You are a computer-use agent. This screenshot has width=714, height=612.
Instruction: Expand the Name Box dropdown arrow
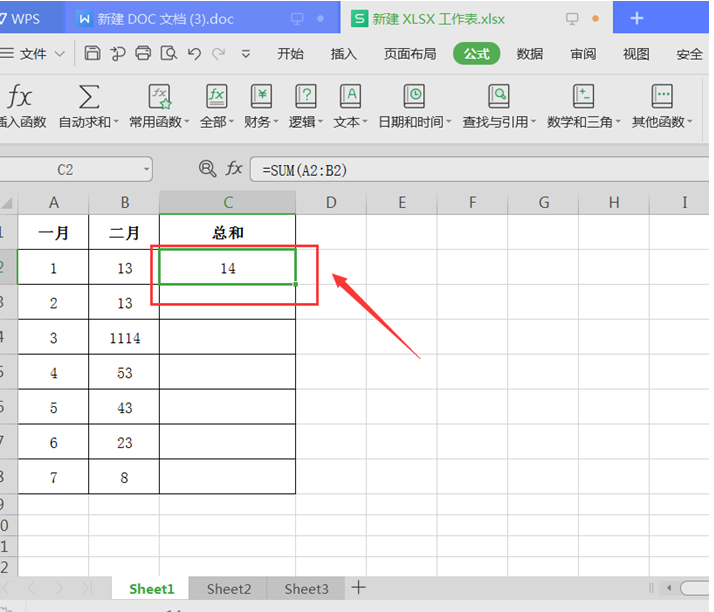(x=146, y=169)
